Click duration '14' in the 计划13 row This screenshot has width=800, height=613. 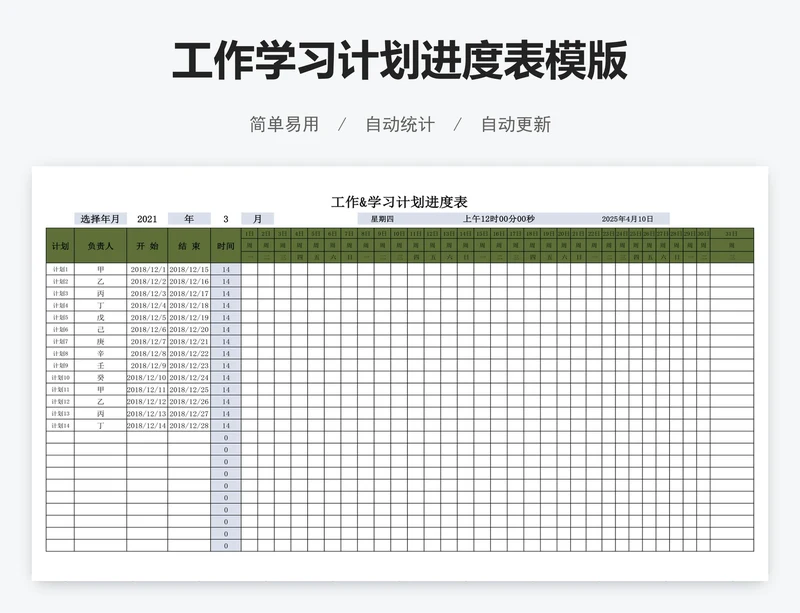pos(226,413)
